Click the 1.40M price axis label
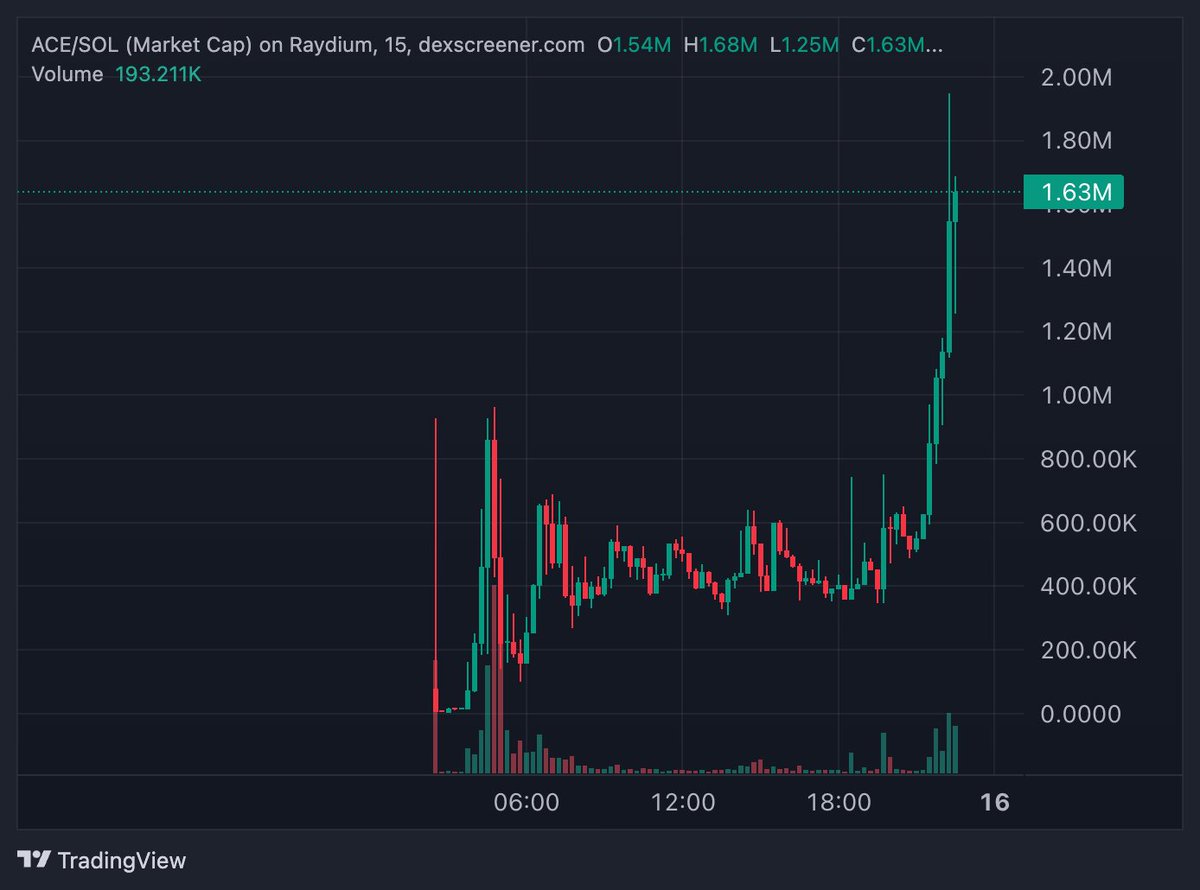The height and width of the screenshot is (890, 1200). (x=1077, y=268)
